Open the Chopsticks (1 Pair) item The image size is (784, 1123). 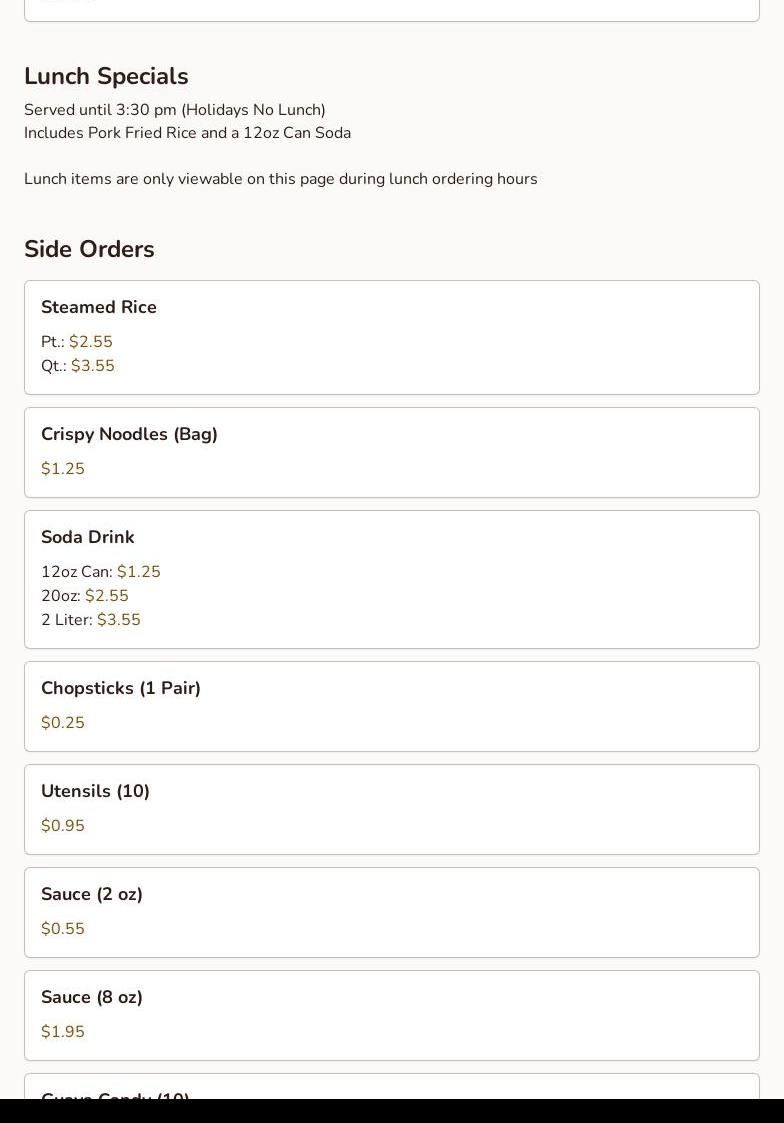tap(121, 688)
